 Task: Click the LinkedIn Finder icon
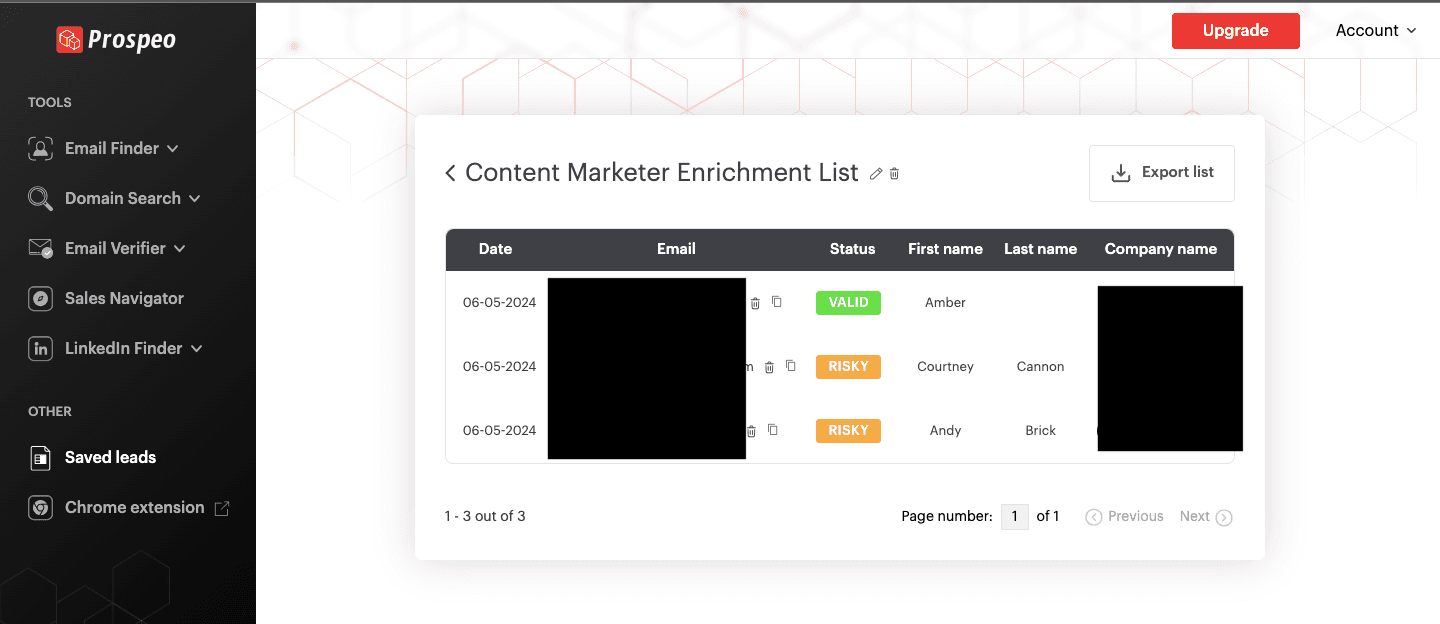(40, 348)
